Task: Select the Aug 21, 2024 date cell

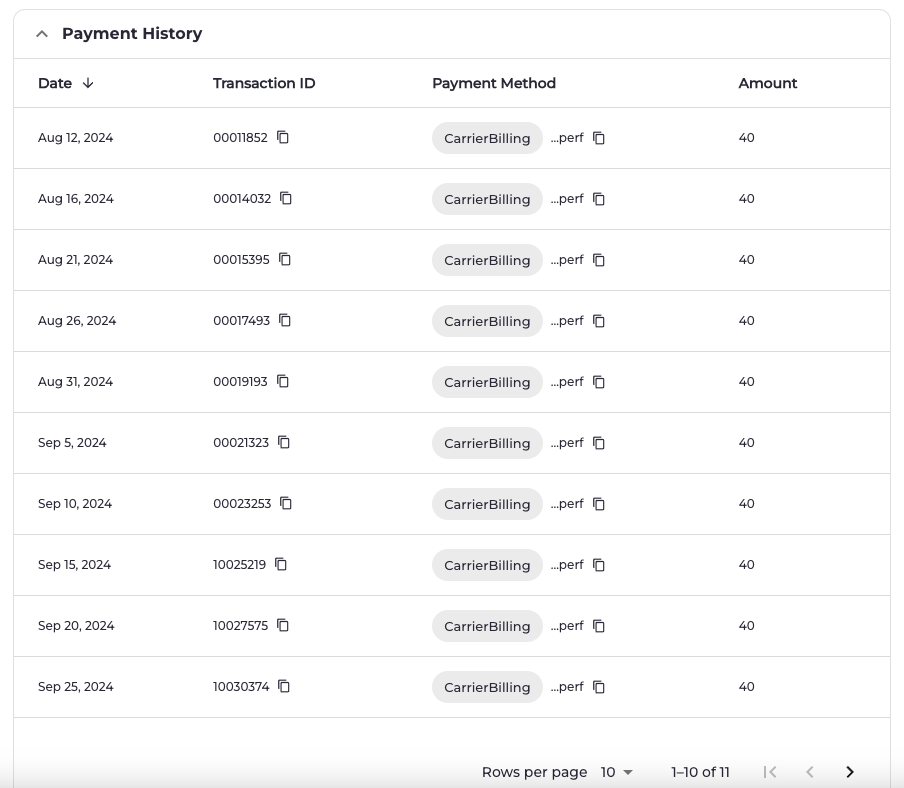Action: pos(76,260)
